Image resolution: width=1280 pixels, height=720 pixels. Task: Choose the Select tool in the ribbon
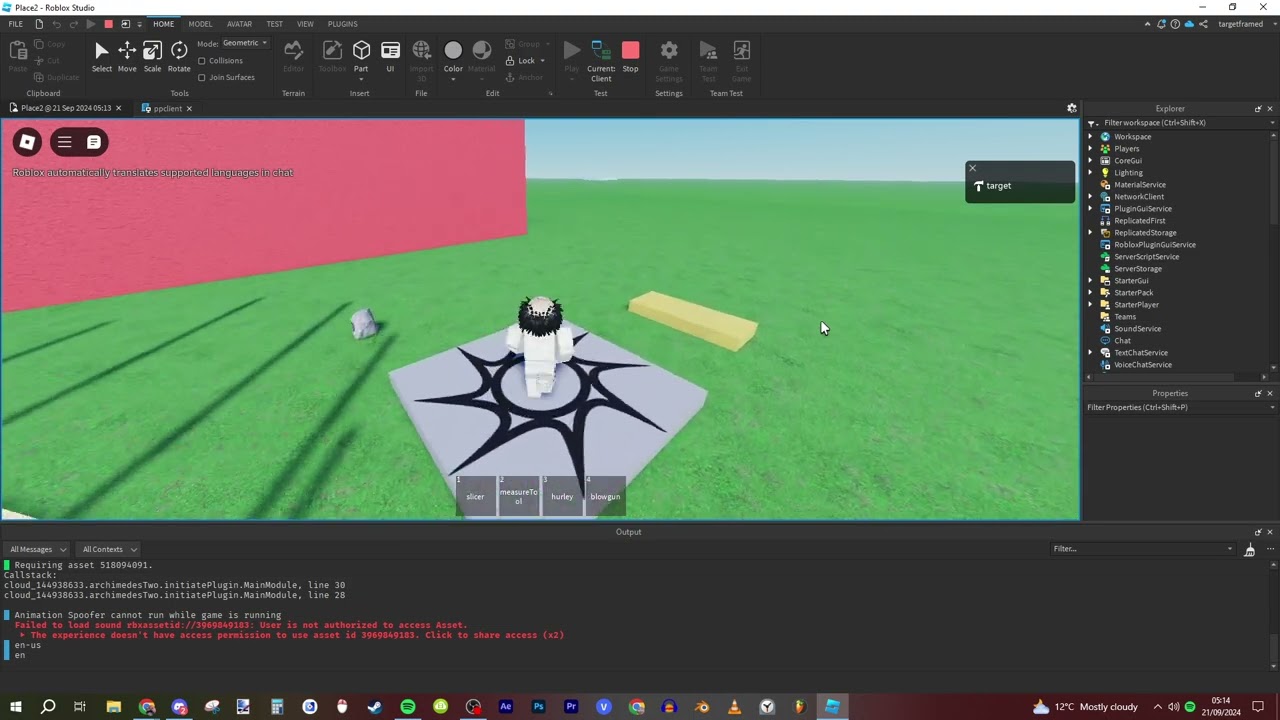coord(102,57)
